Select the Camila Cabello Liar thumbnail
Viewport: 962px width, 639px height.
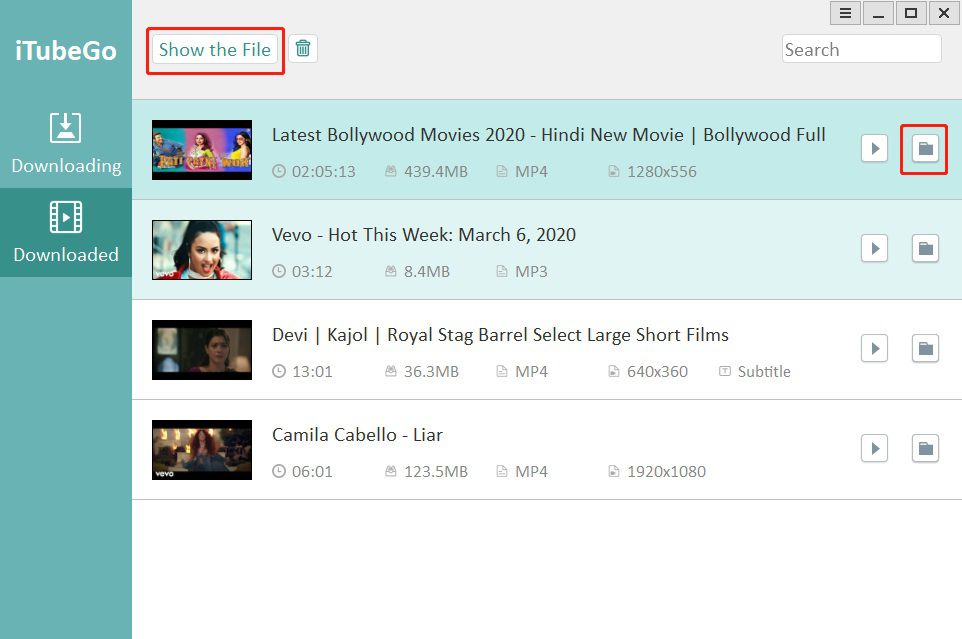202,450
